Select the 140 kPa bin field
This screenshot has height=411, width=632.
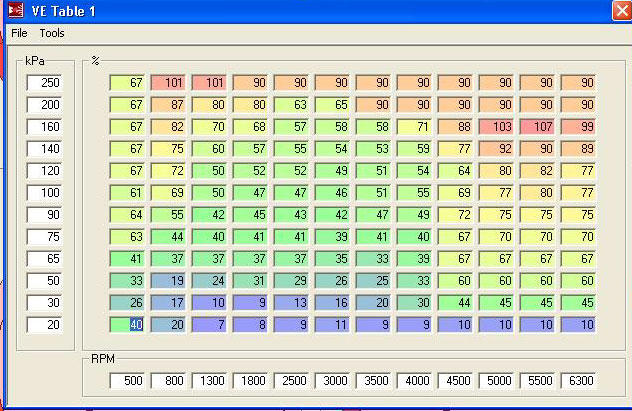[x=45, y=149]
